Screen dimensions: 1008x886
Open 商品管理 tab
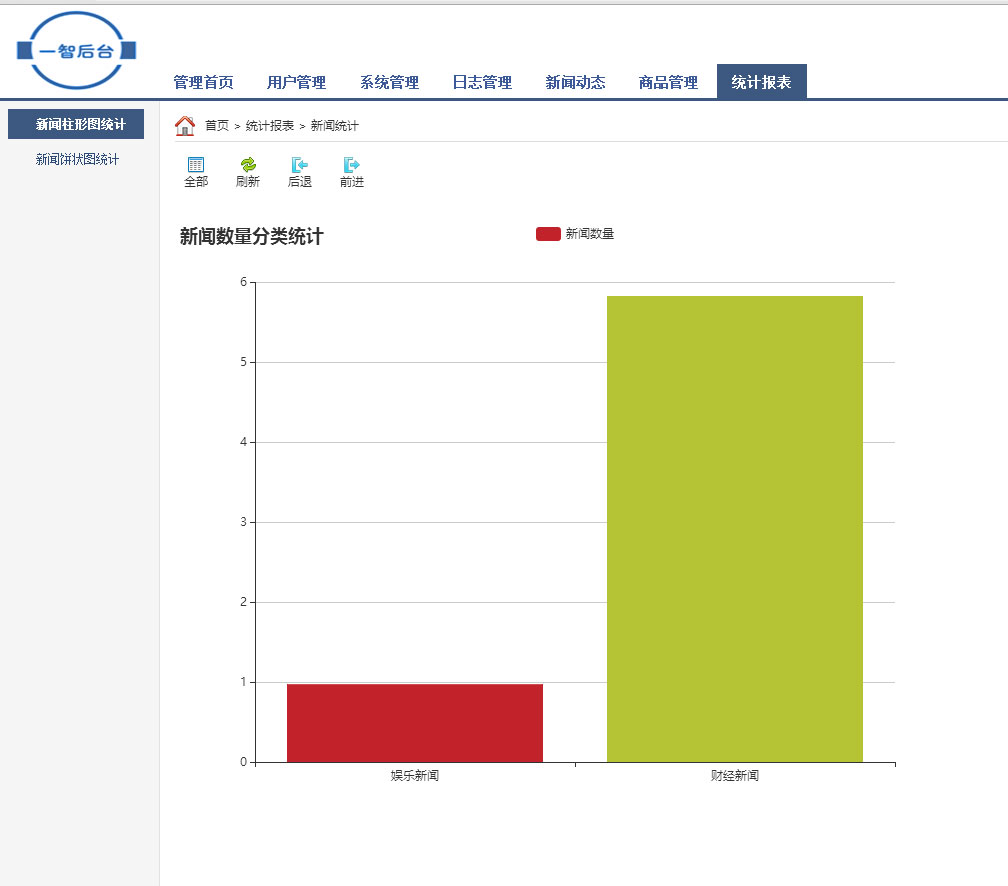(668, 83)
